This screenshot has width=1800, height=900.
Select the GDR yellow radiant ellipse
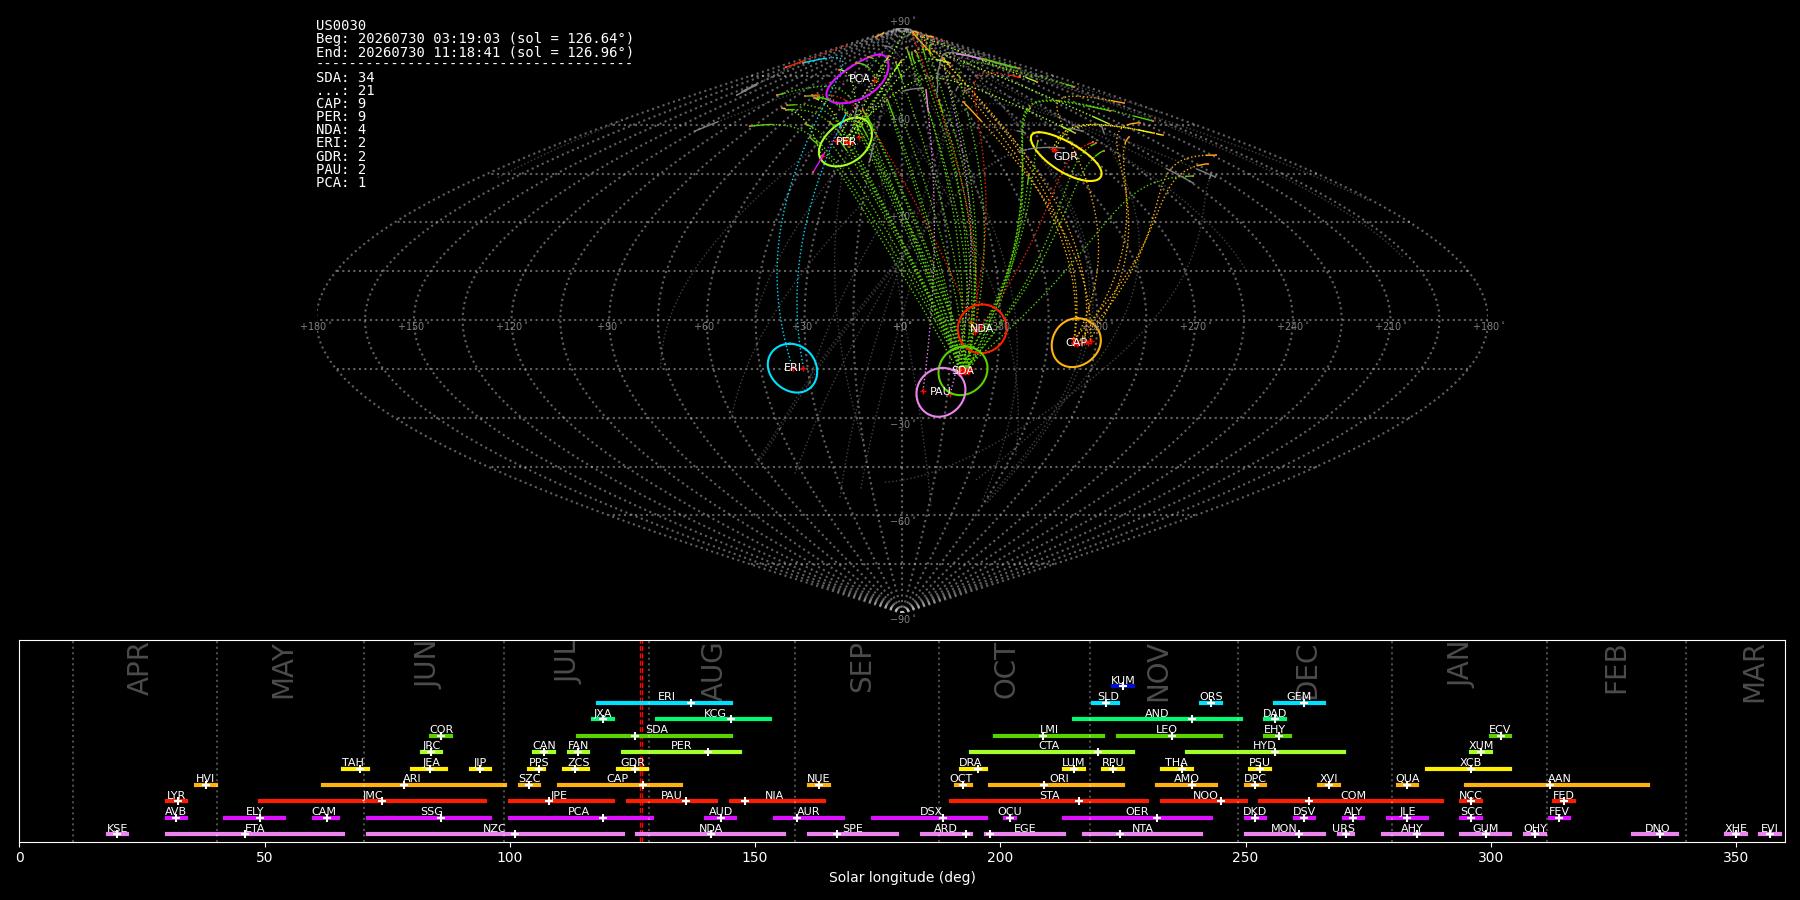(x=1066, y=156)
